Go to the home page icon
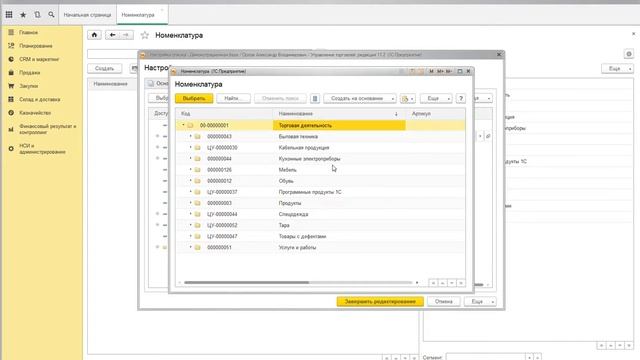 pyautogui.click(x=94, y=35)
